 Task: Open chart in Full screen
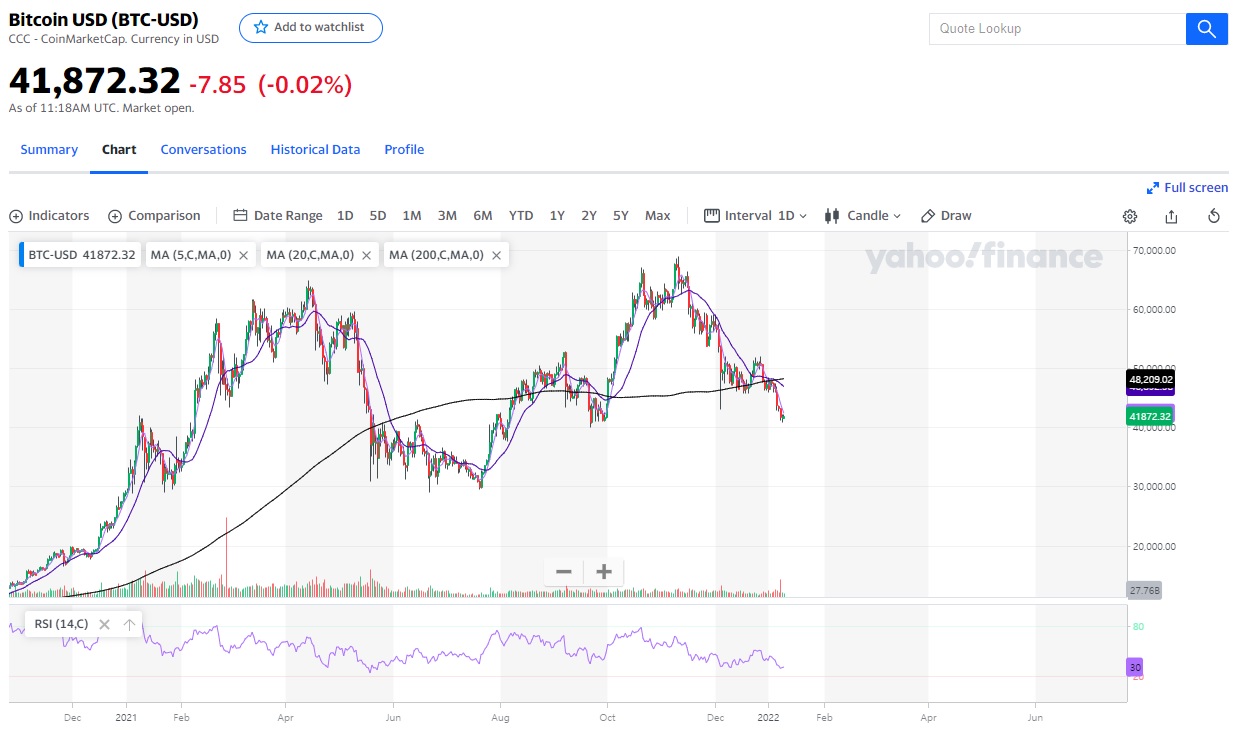click(x=1187, y=188)
